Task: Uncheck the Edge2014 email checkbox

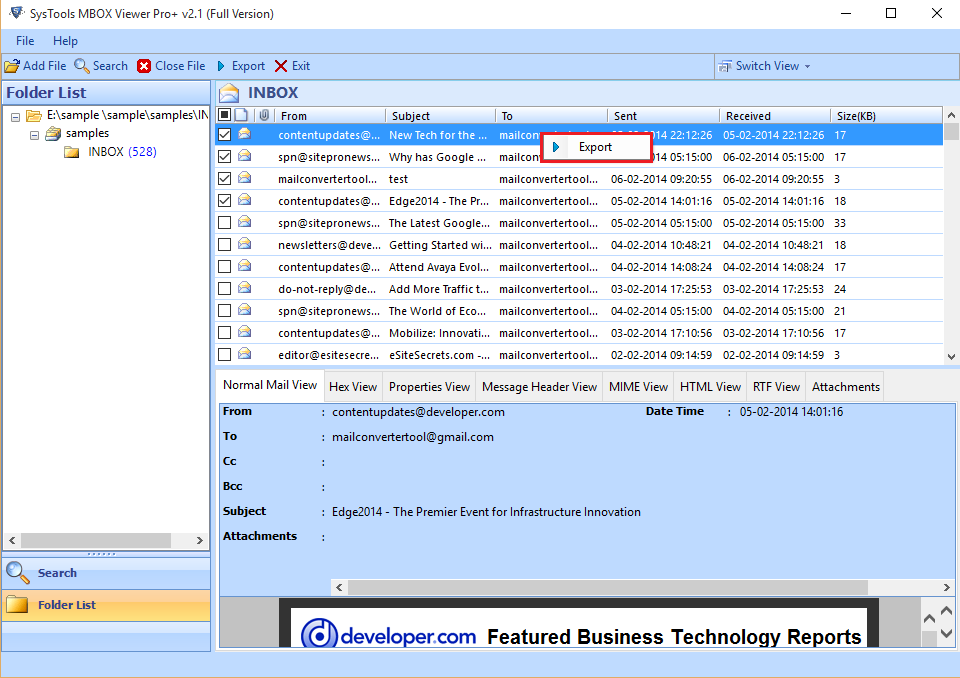Action: [225, 200]
